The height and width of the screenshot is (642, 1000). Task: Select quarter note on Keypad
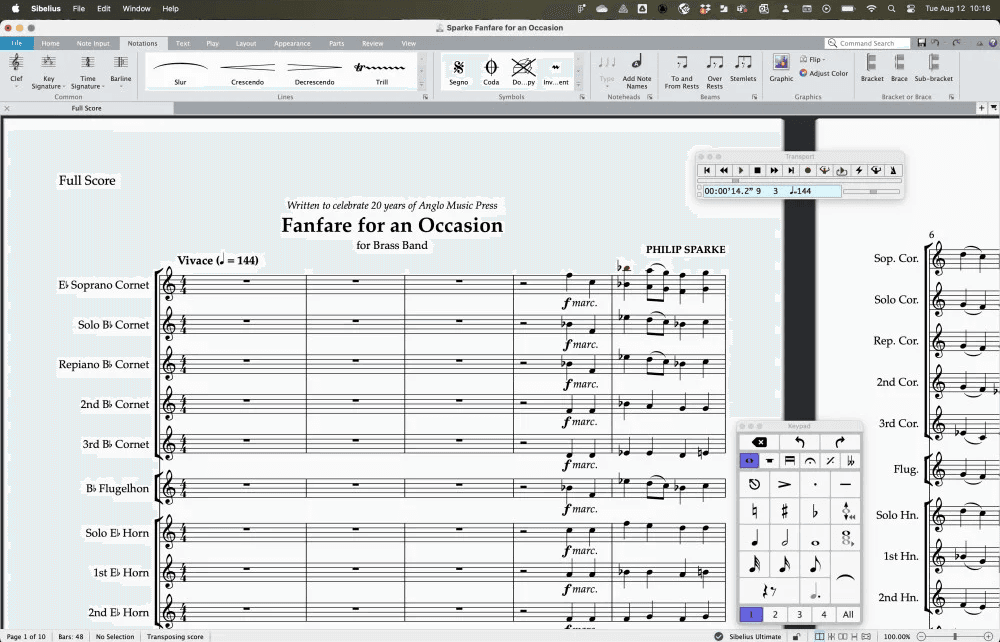[754, 539]
